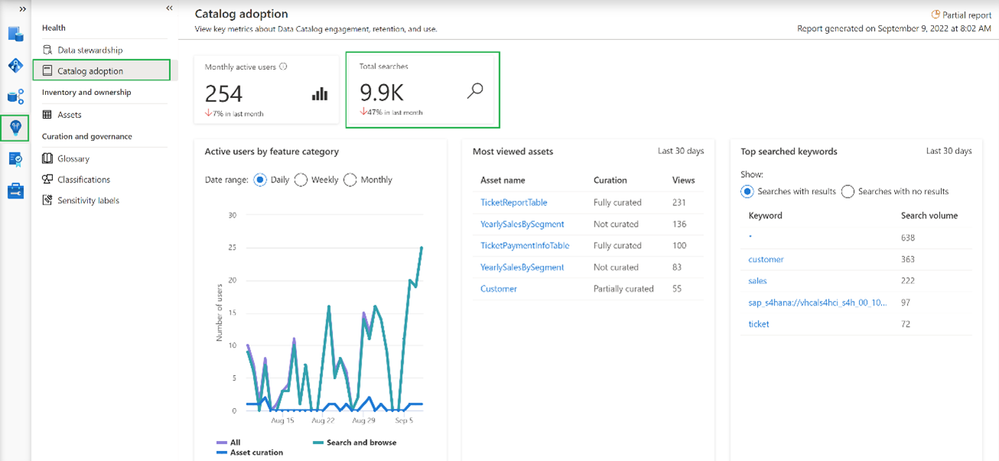This screenshot has height=461, width=999.
Task: Open the Data Catalog icon in rail
Action: [x=15, y=34]
